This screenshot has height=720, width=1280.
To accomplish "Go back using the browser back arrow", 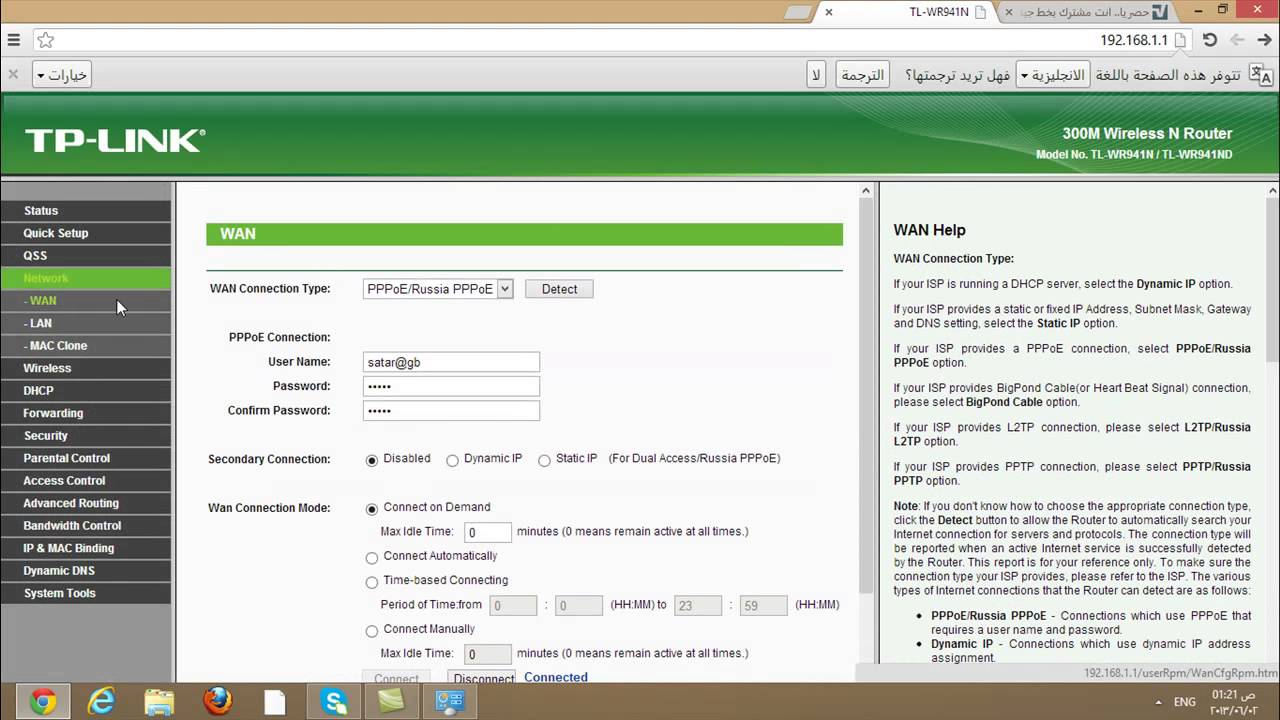I will pos(1237,40).
